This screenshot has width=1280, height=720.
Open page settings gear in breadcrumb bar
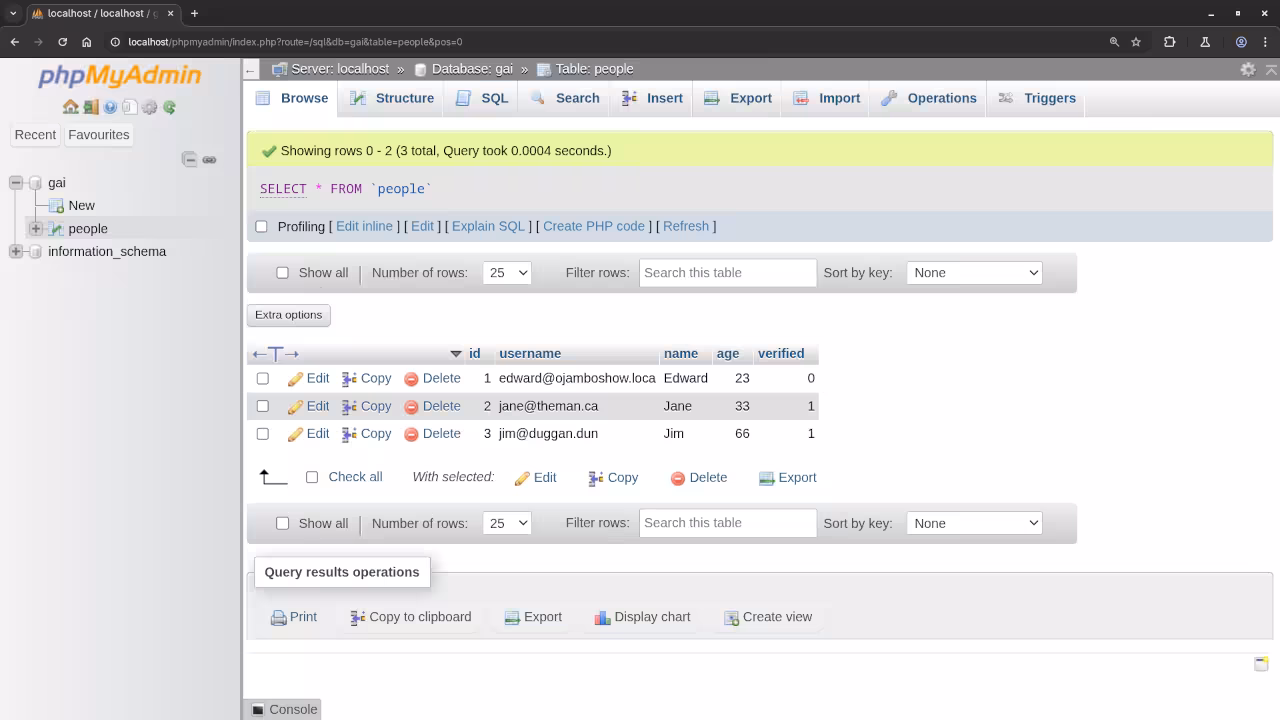point(1248,69)
